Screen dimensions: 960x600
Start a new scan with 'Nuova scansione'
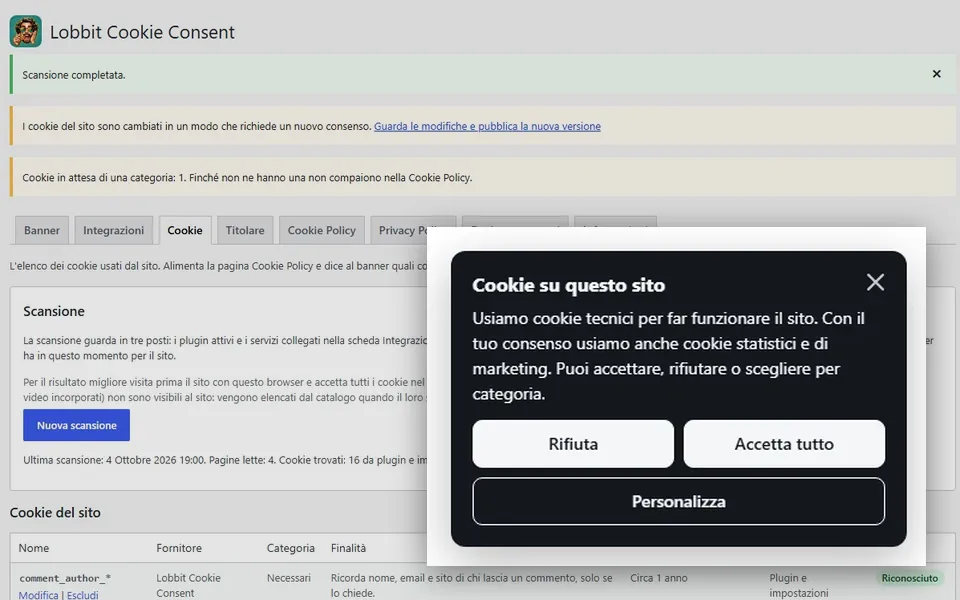click(x=77, y=425)
